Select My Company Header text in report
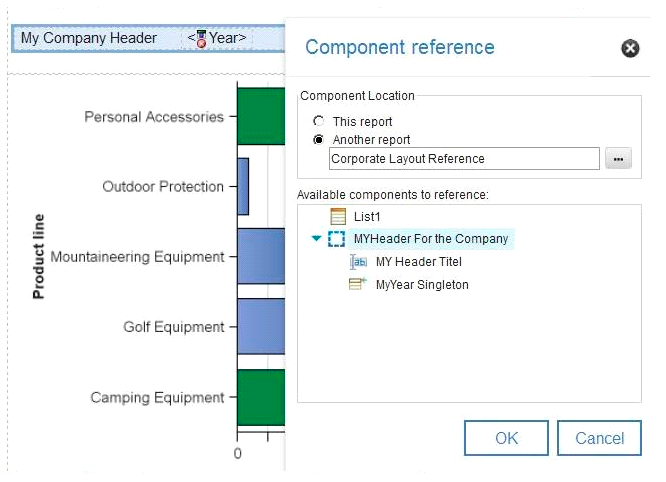 click(x=89, y=39)
